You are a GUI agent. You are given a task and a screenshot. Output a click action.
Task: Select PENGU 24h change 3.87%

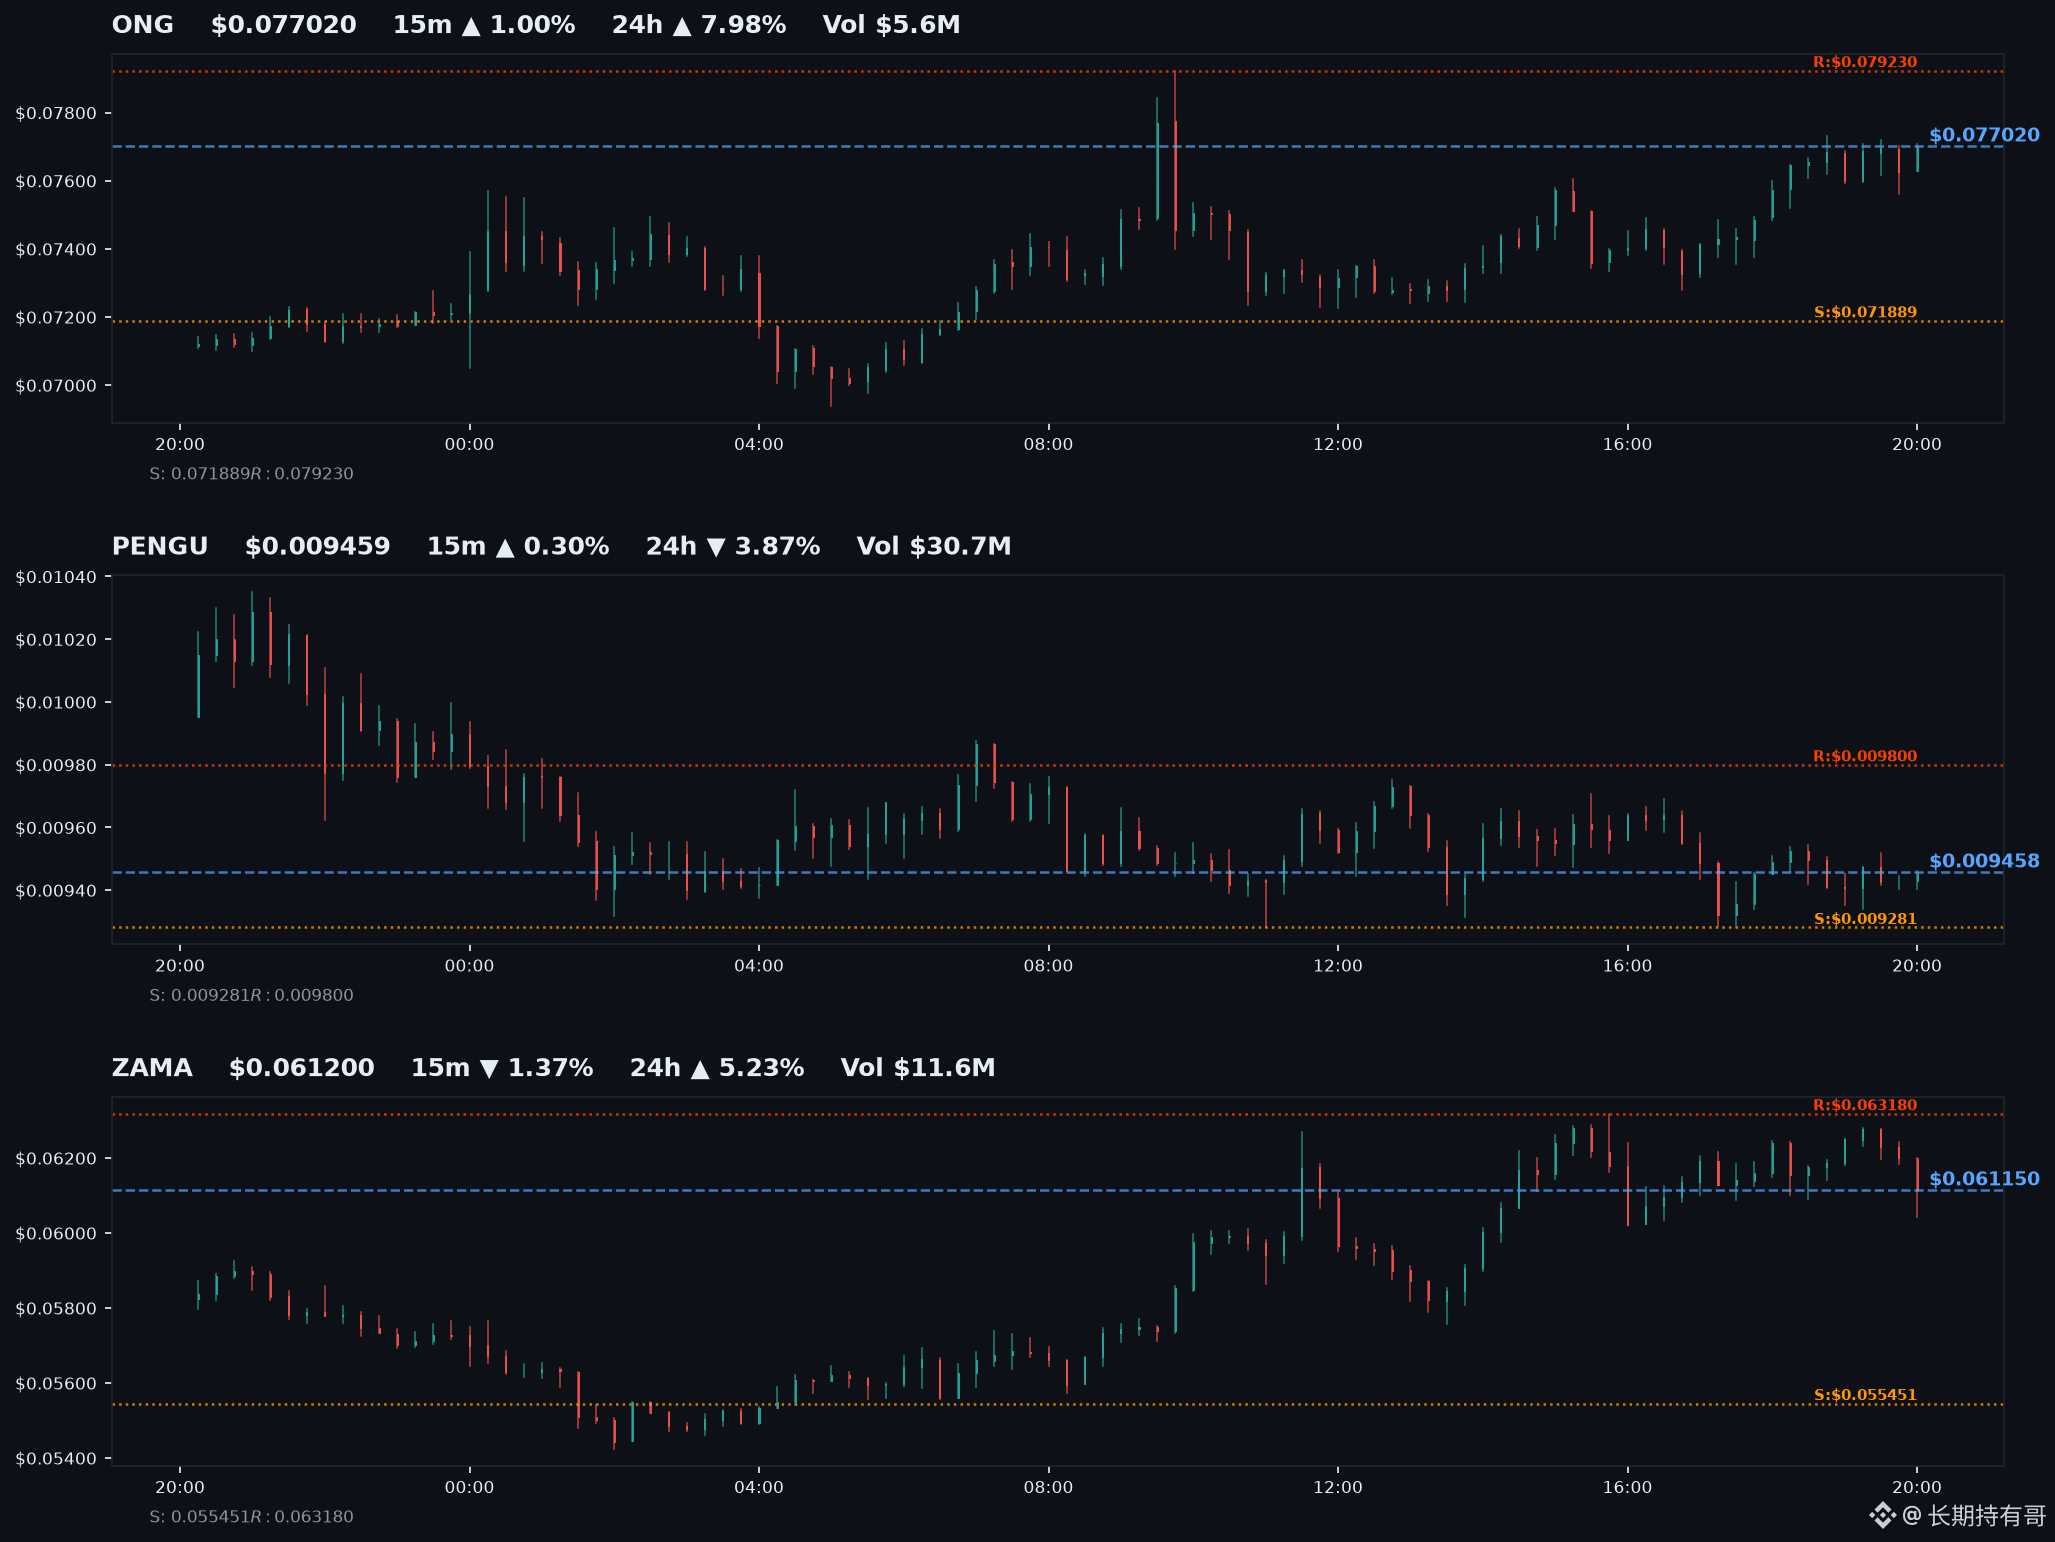733,547
